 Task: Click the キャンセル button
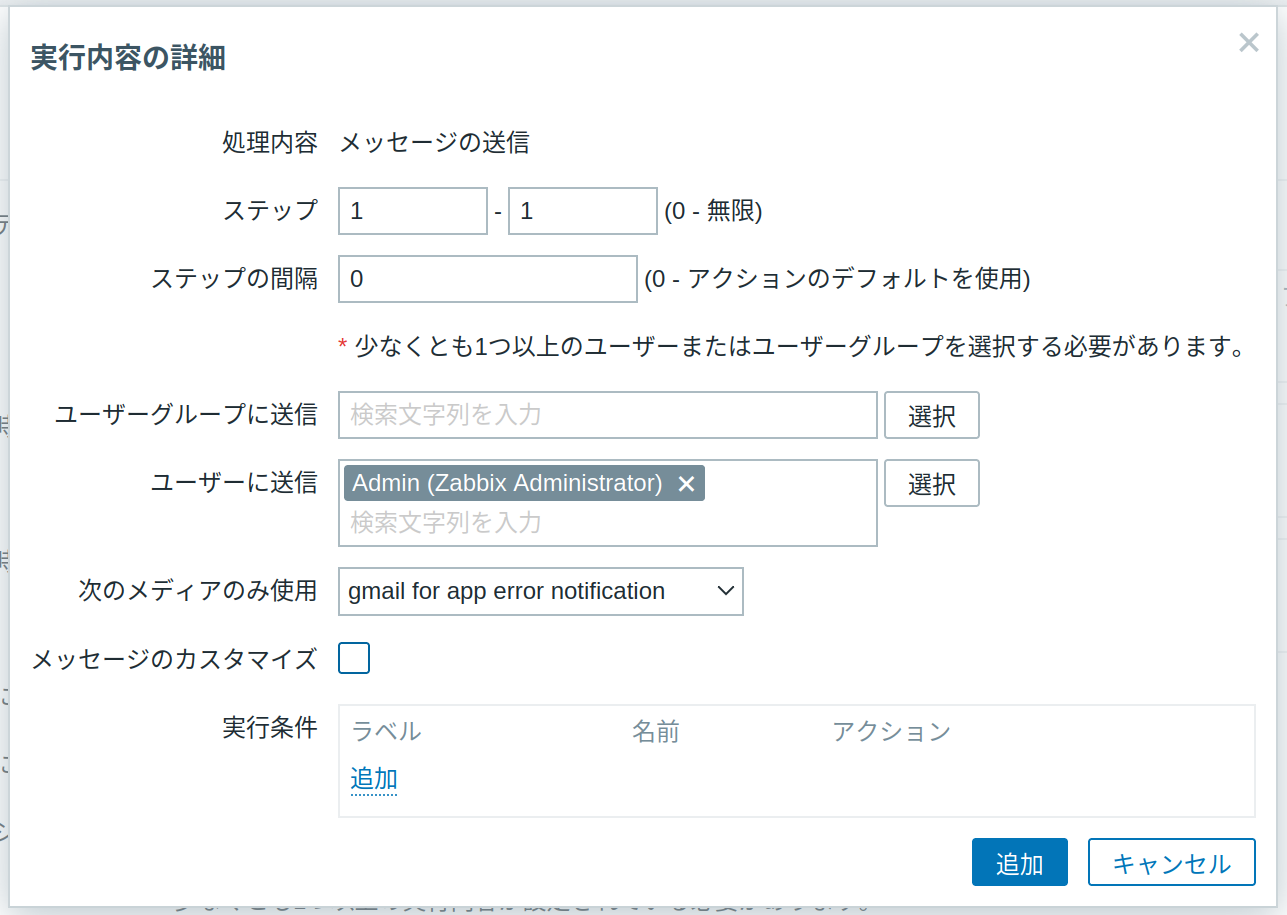(1171, 863)
